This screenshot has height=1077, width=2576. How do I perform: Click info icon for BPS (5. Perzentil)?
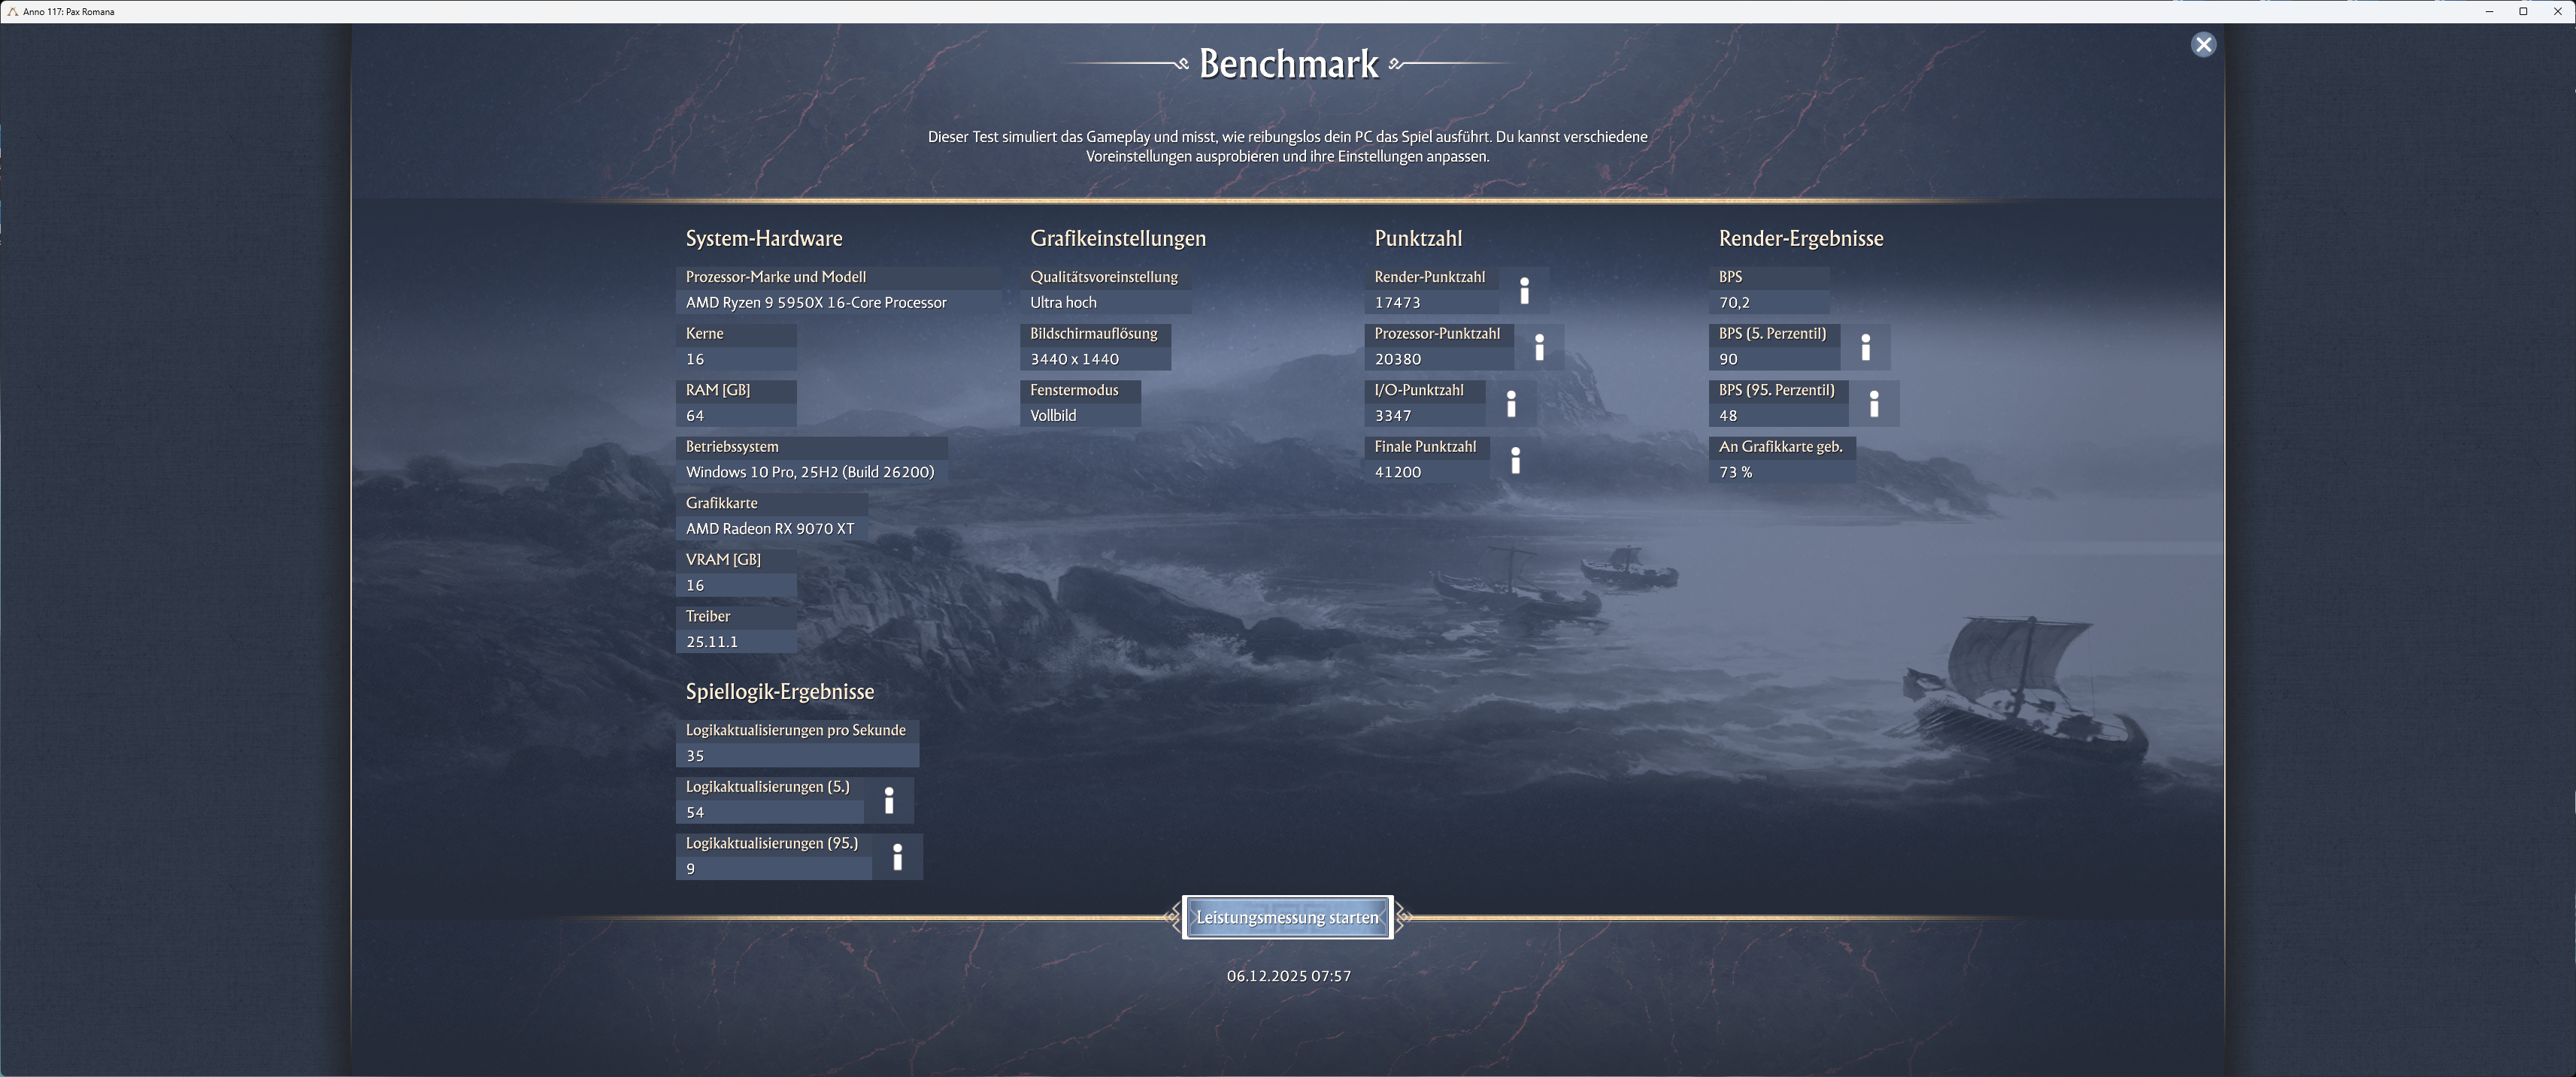[1865, 347]
